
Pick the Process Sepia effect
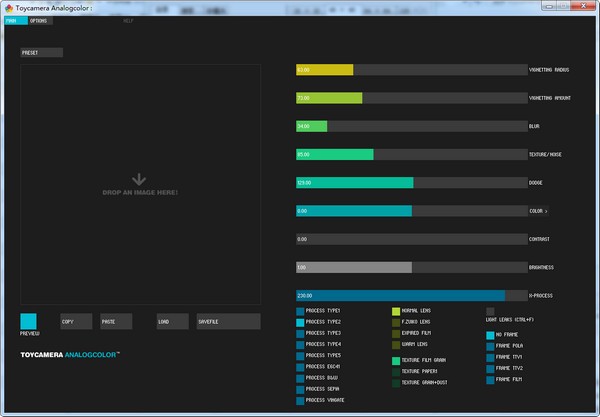301,389
